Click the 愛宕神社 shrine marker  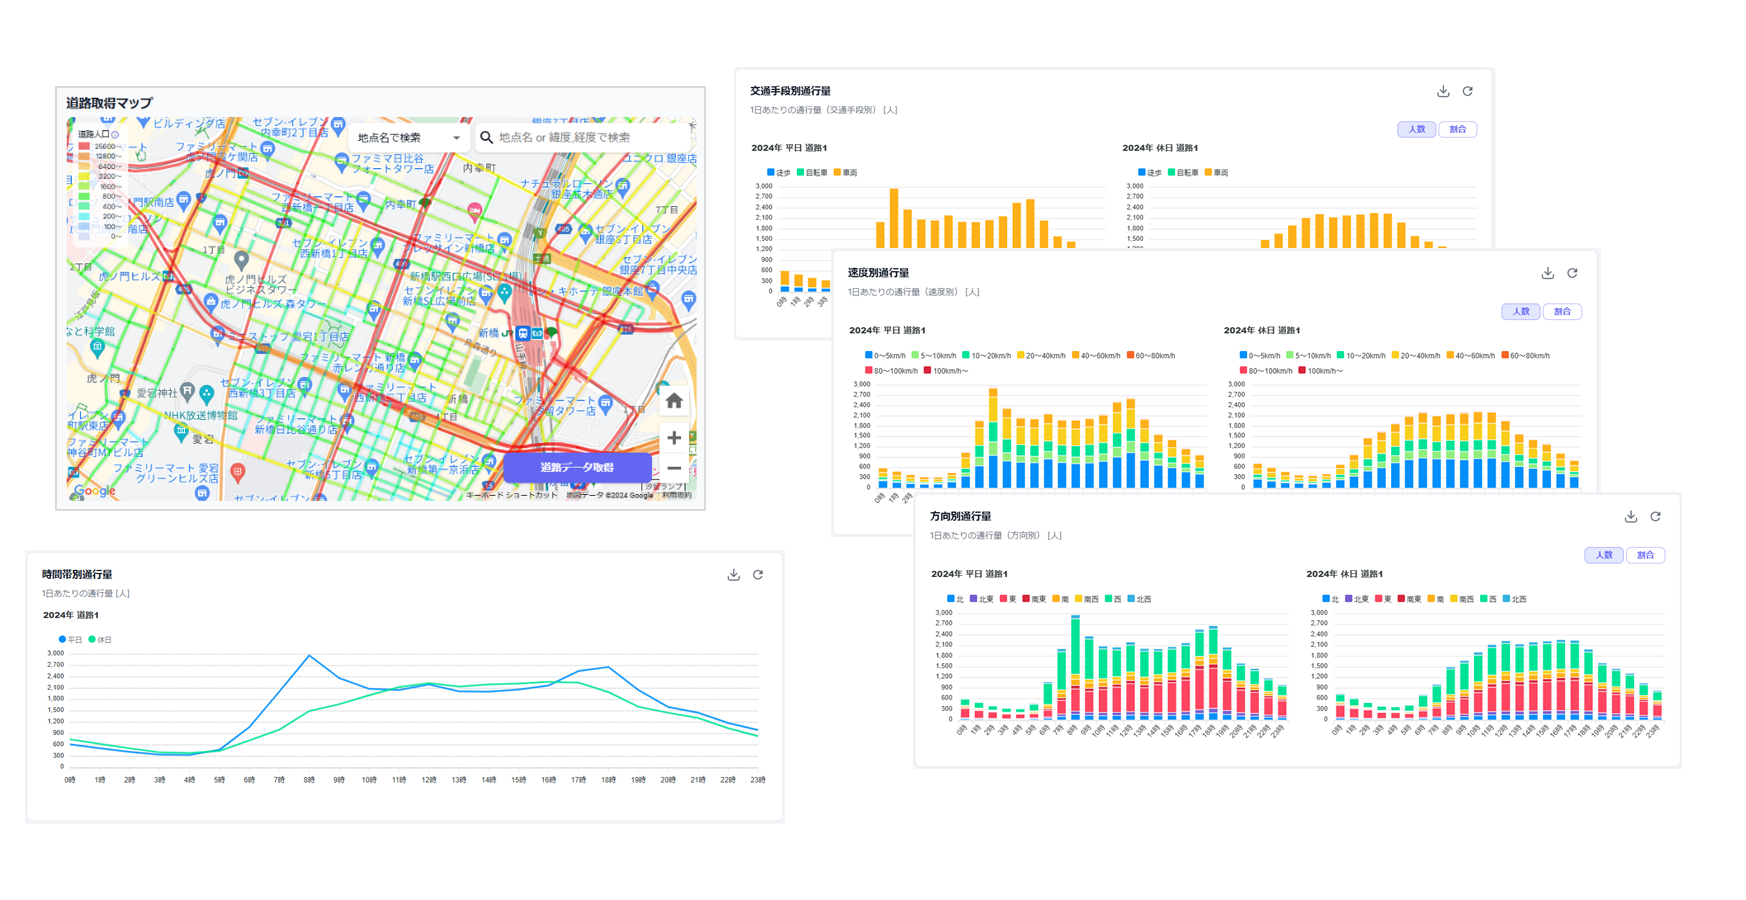(186, 391)
